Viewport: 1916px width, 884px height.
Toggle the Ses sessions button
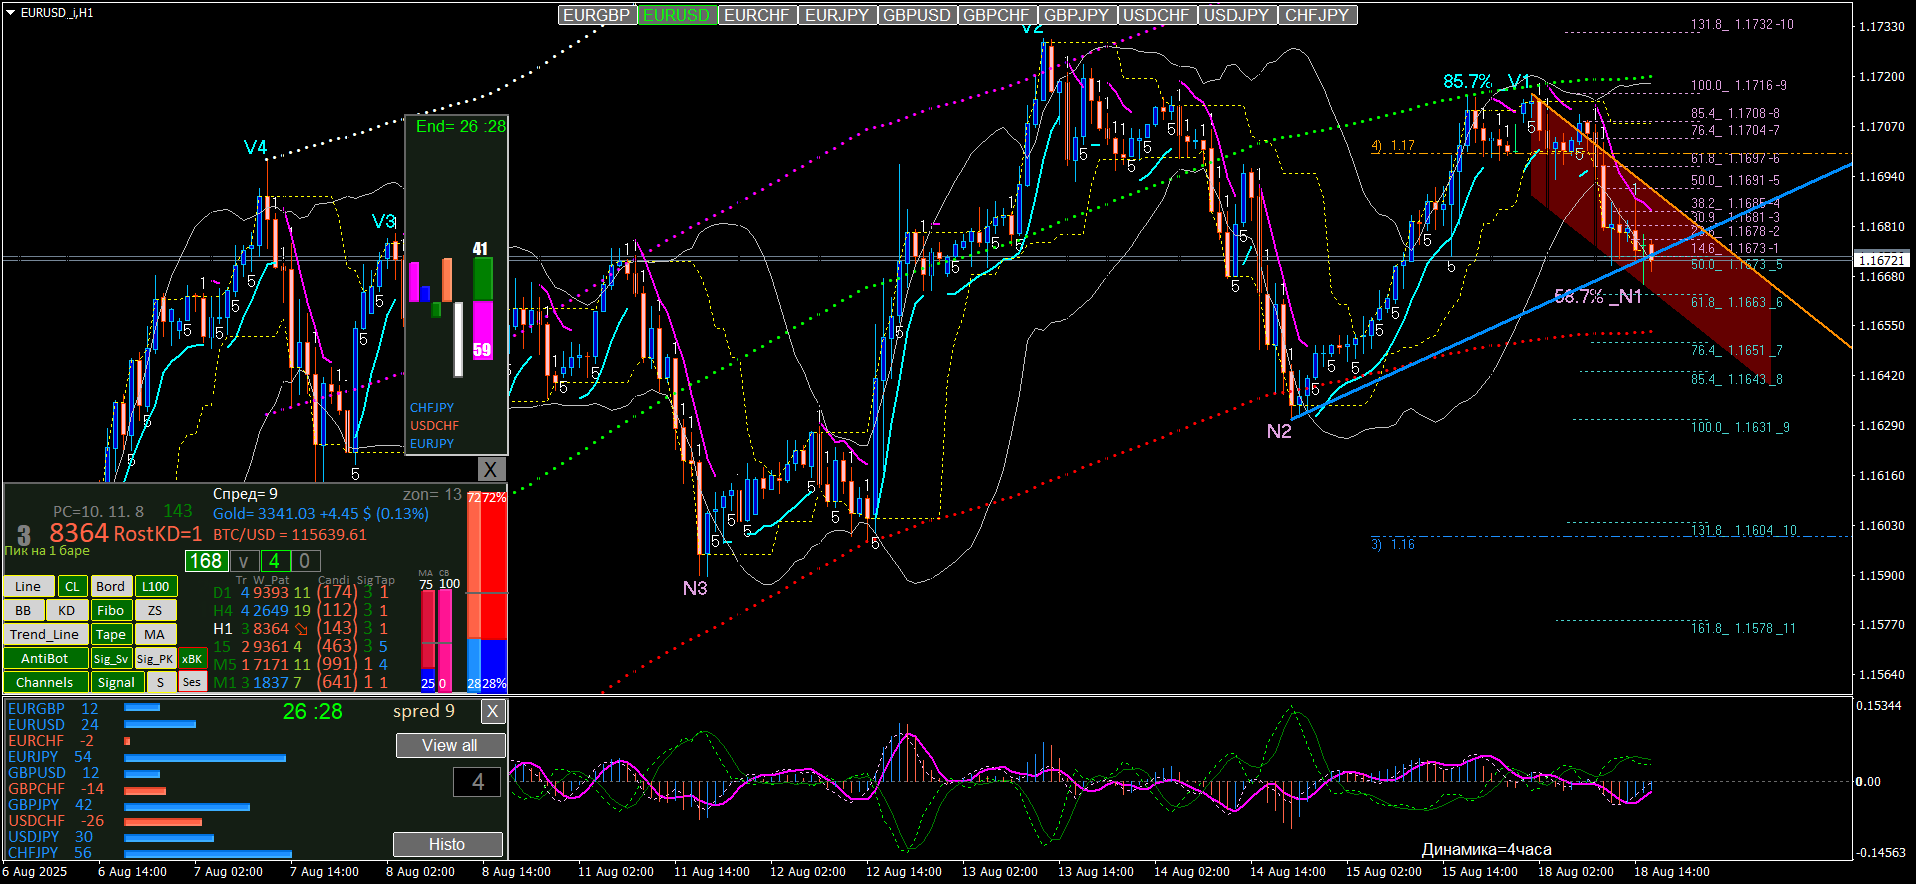pyautogui.click(x=192, y=682)
